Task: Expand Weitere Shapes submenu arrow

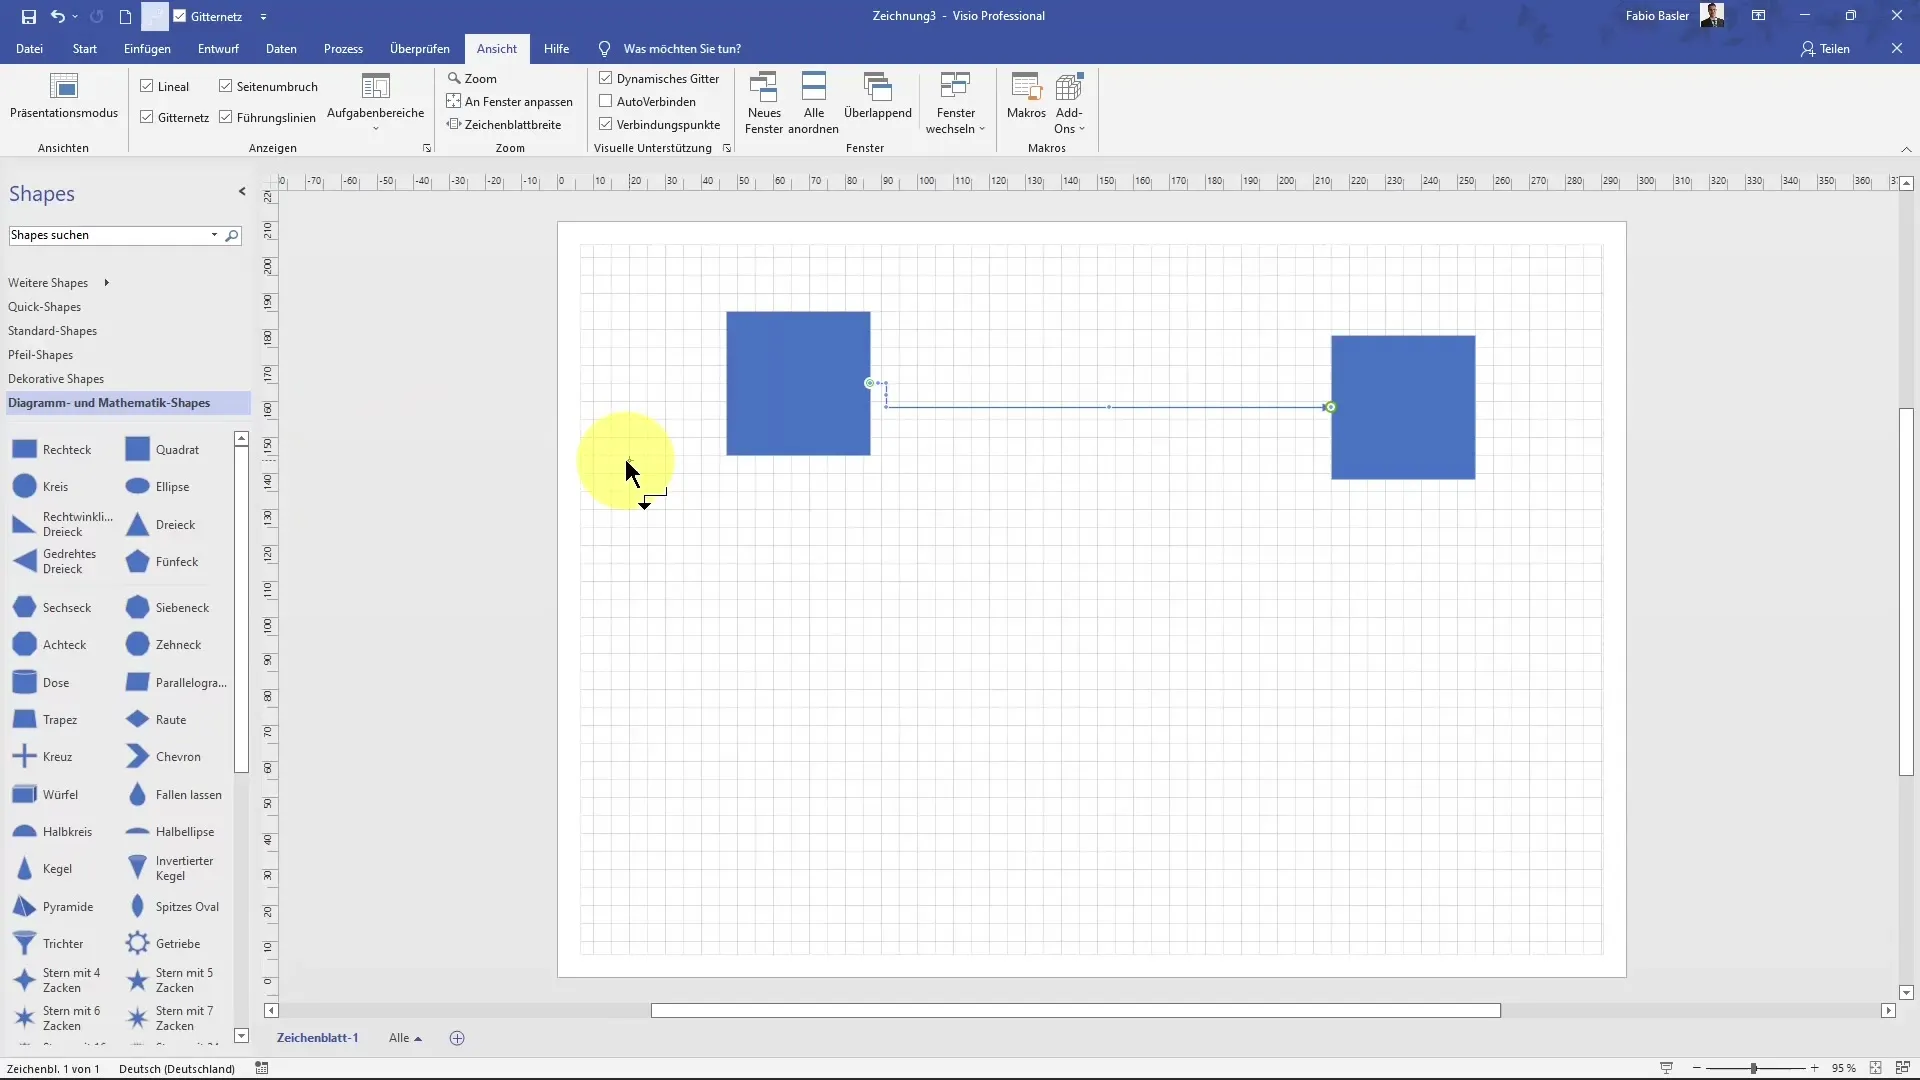Action: (106, 283)
